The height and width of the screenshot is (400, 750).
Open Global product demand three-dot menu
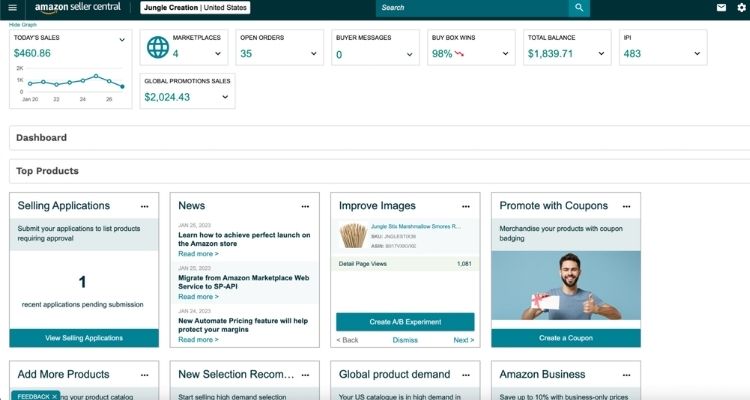466,375
